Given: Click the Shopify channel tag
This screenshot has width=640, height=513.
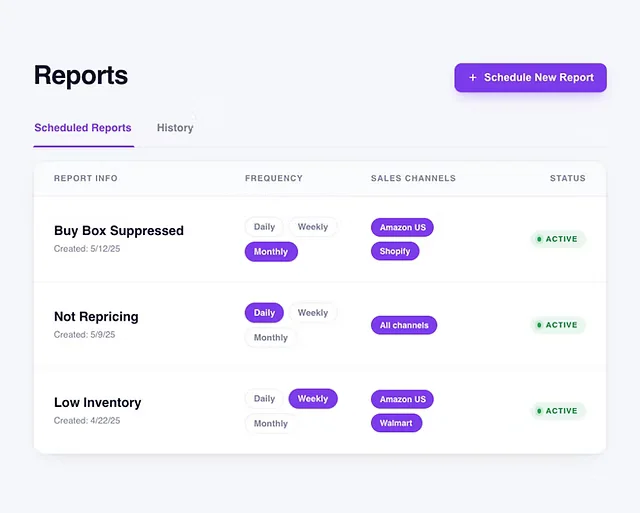Looking at the screenshot, I should pyautogui.click(x=395, y=251).
